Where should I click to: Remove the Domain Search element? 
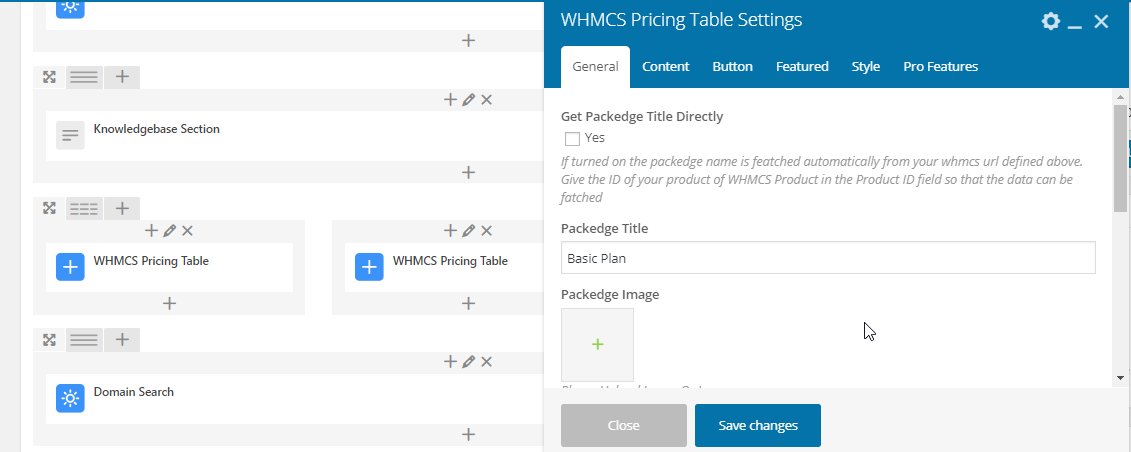tap(486, 362)
